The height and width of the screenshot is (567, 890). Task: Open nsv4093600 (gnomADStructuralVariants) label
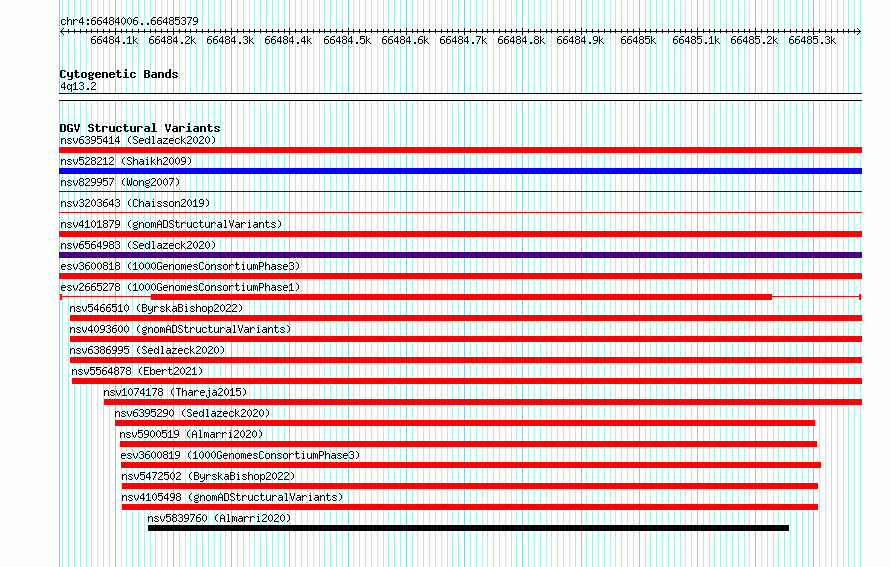[180, 329]
